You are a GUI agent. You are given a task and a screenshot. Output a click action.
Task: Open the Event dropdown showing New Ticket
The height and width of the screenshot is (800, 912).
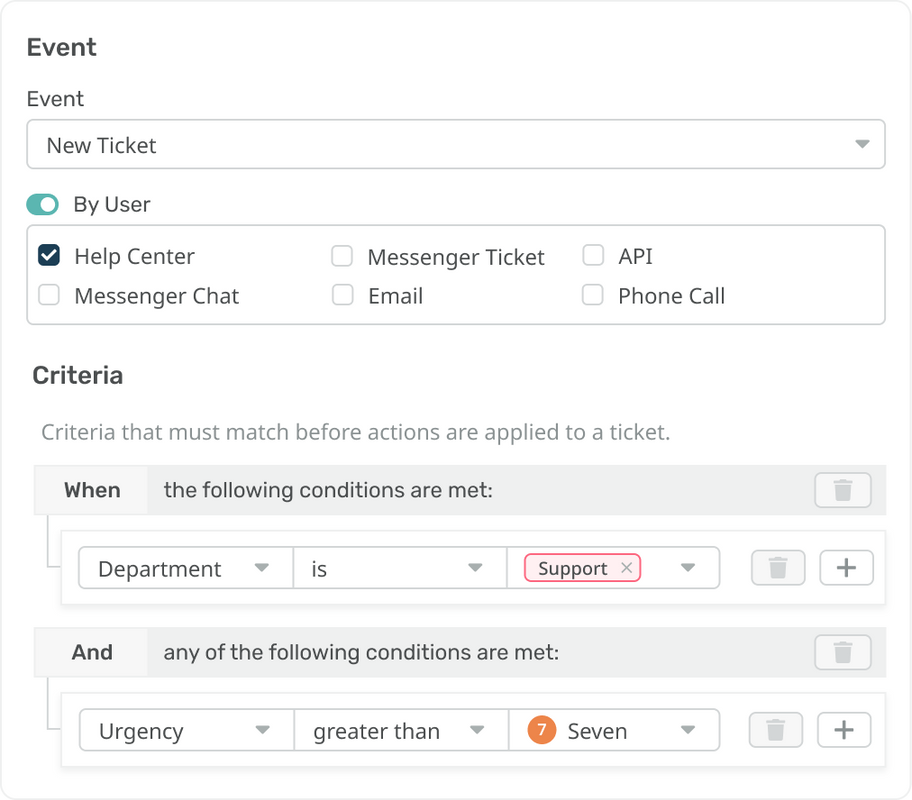[862, 143]
